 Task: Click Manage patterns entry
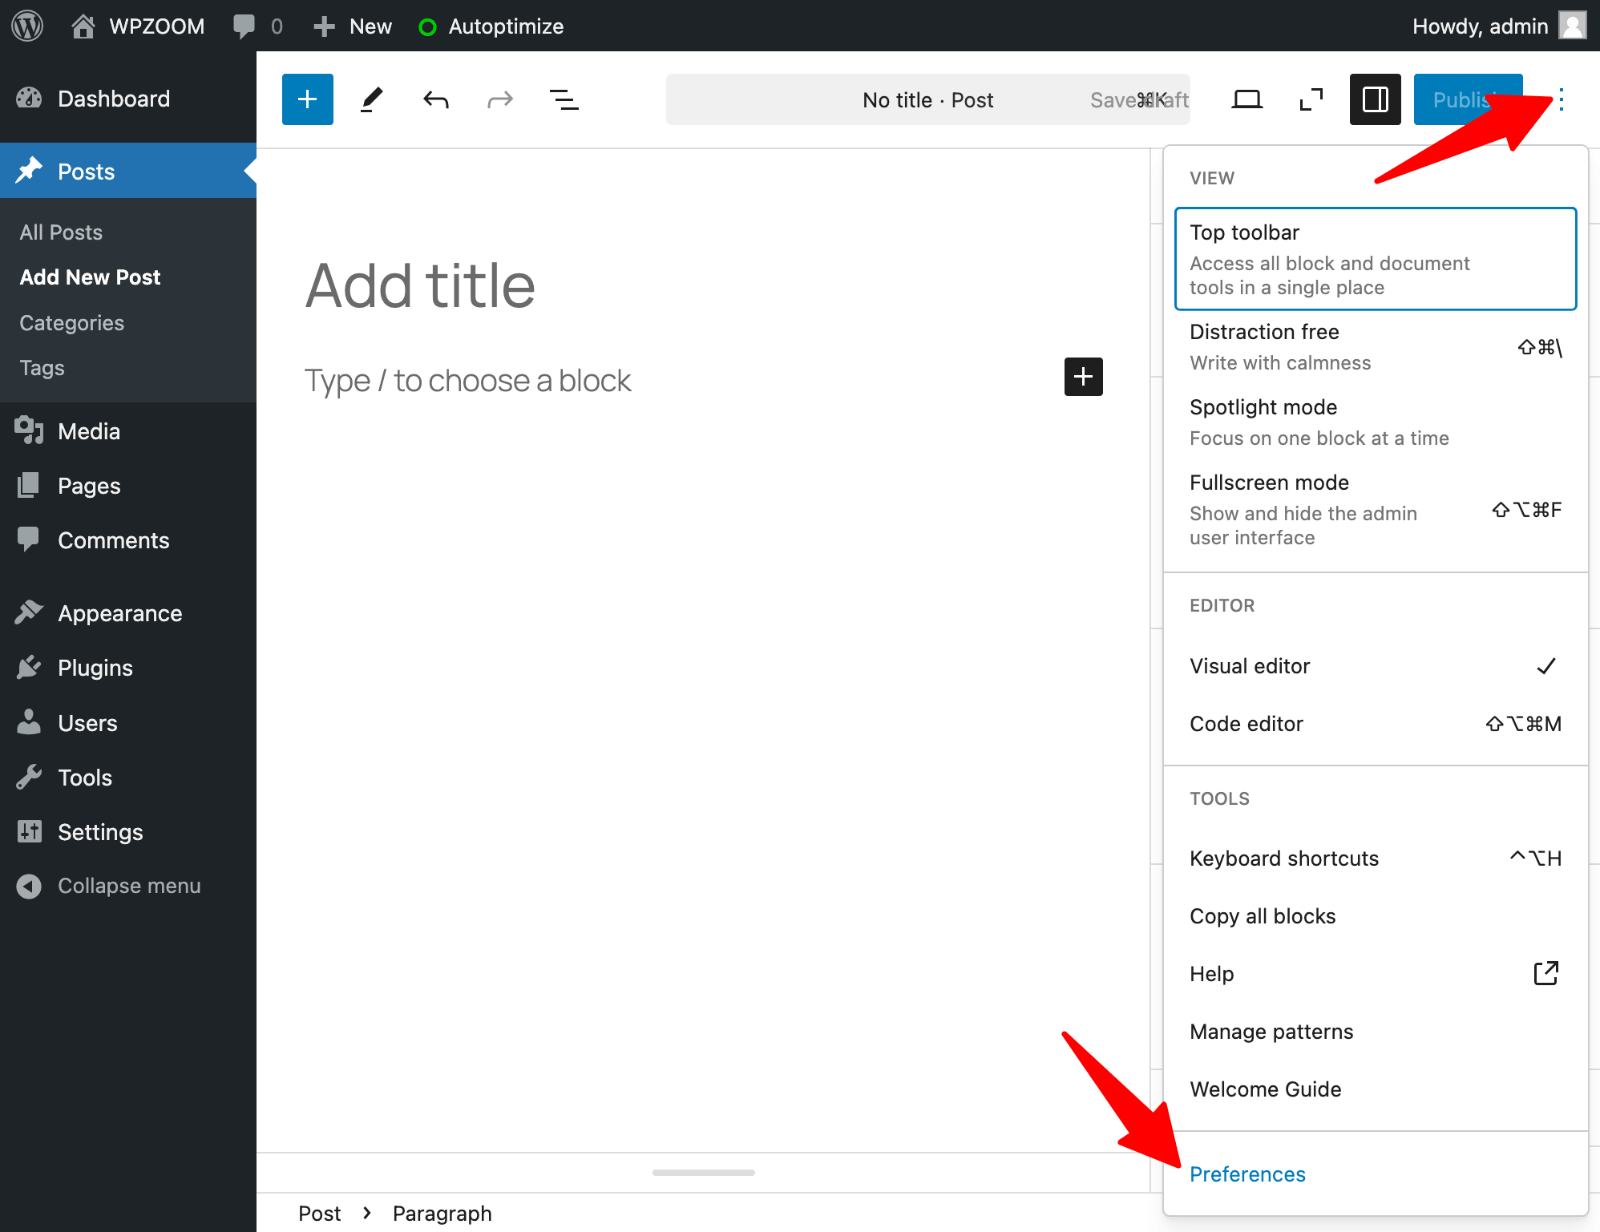point(1376,1032)
